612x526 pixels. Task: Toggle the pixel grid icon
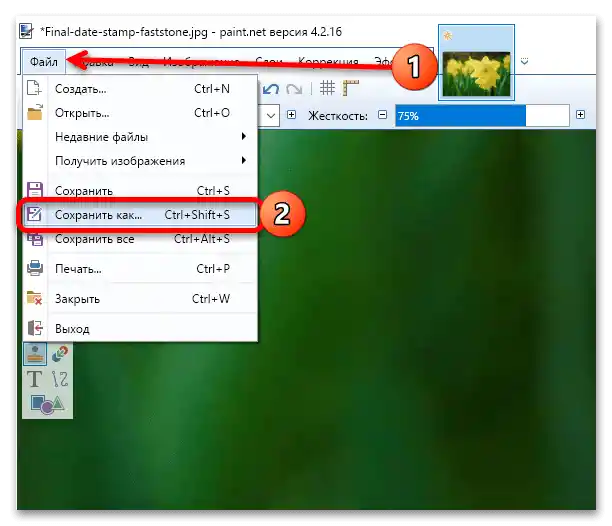(327, 88)
